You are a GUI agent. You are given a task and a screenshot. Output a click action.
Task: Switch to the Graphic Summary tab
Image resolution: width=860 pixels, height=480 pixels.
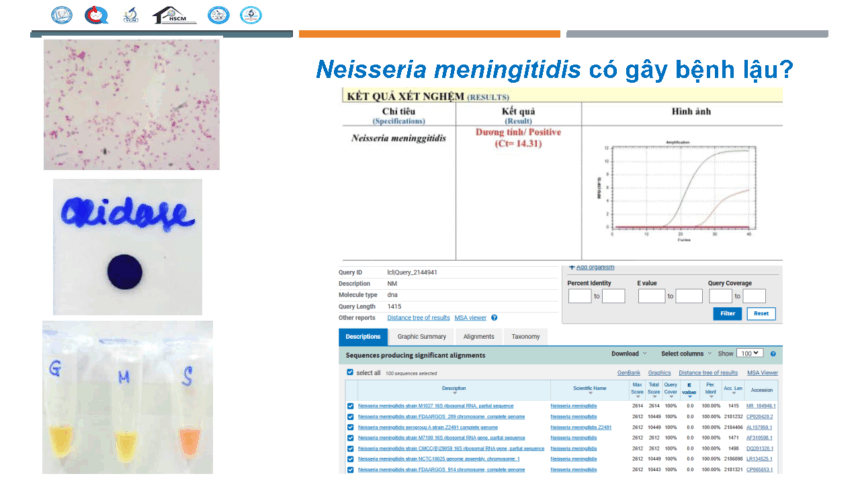click(421, 337)
